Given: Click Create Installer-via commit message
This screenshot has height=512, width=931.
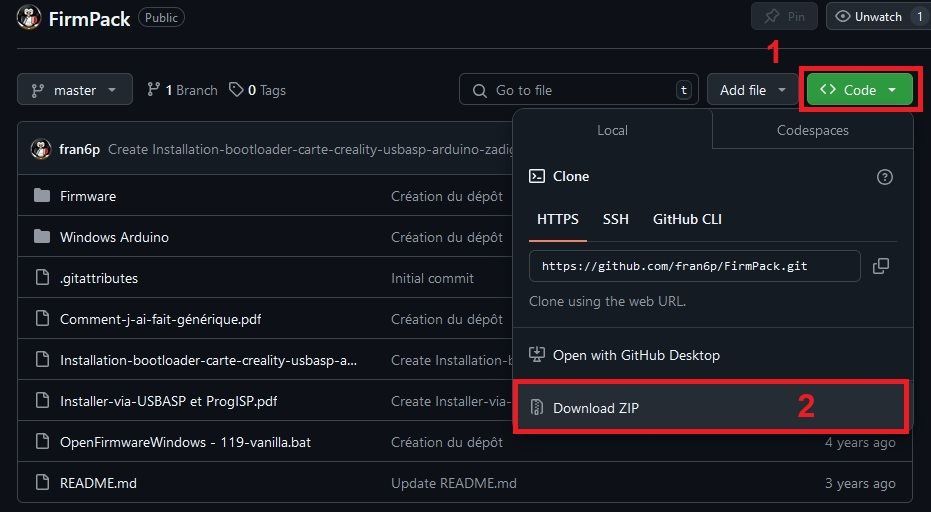Looking at the screenshot, I should pyautogui.click(x=452, y=401).
